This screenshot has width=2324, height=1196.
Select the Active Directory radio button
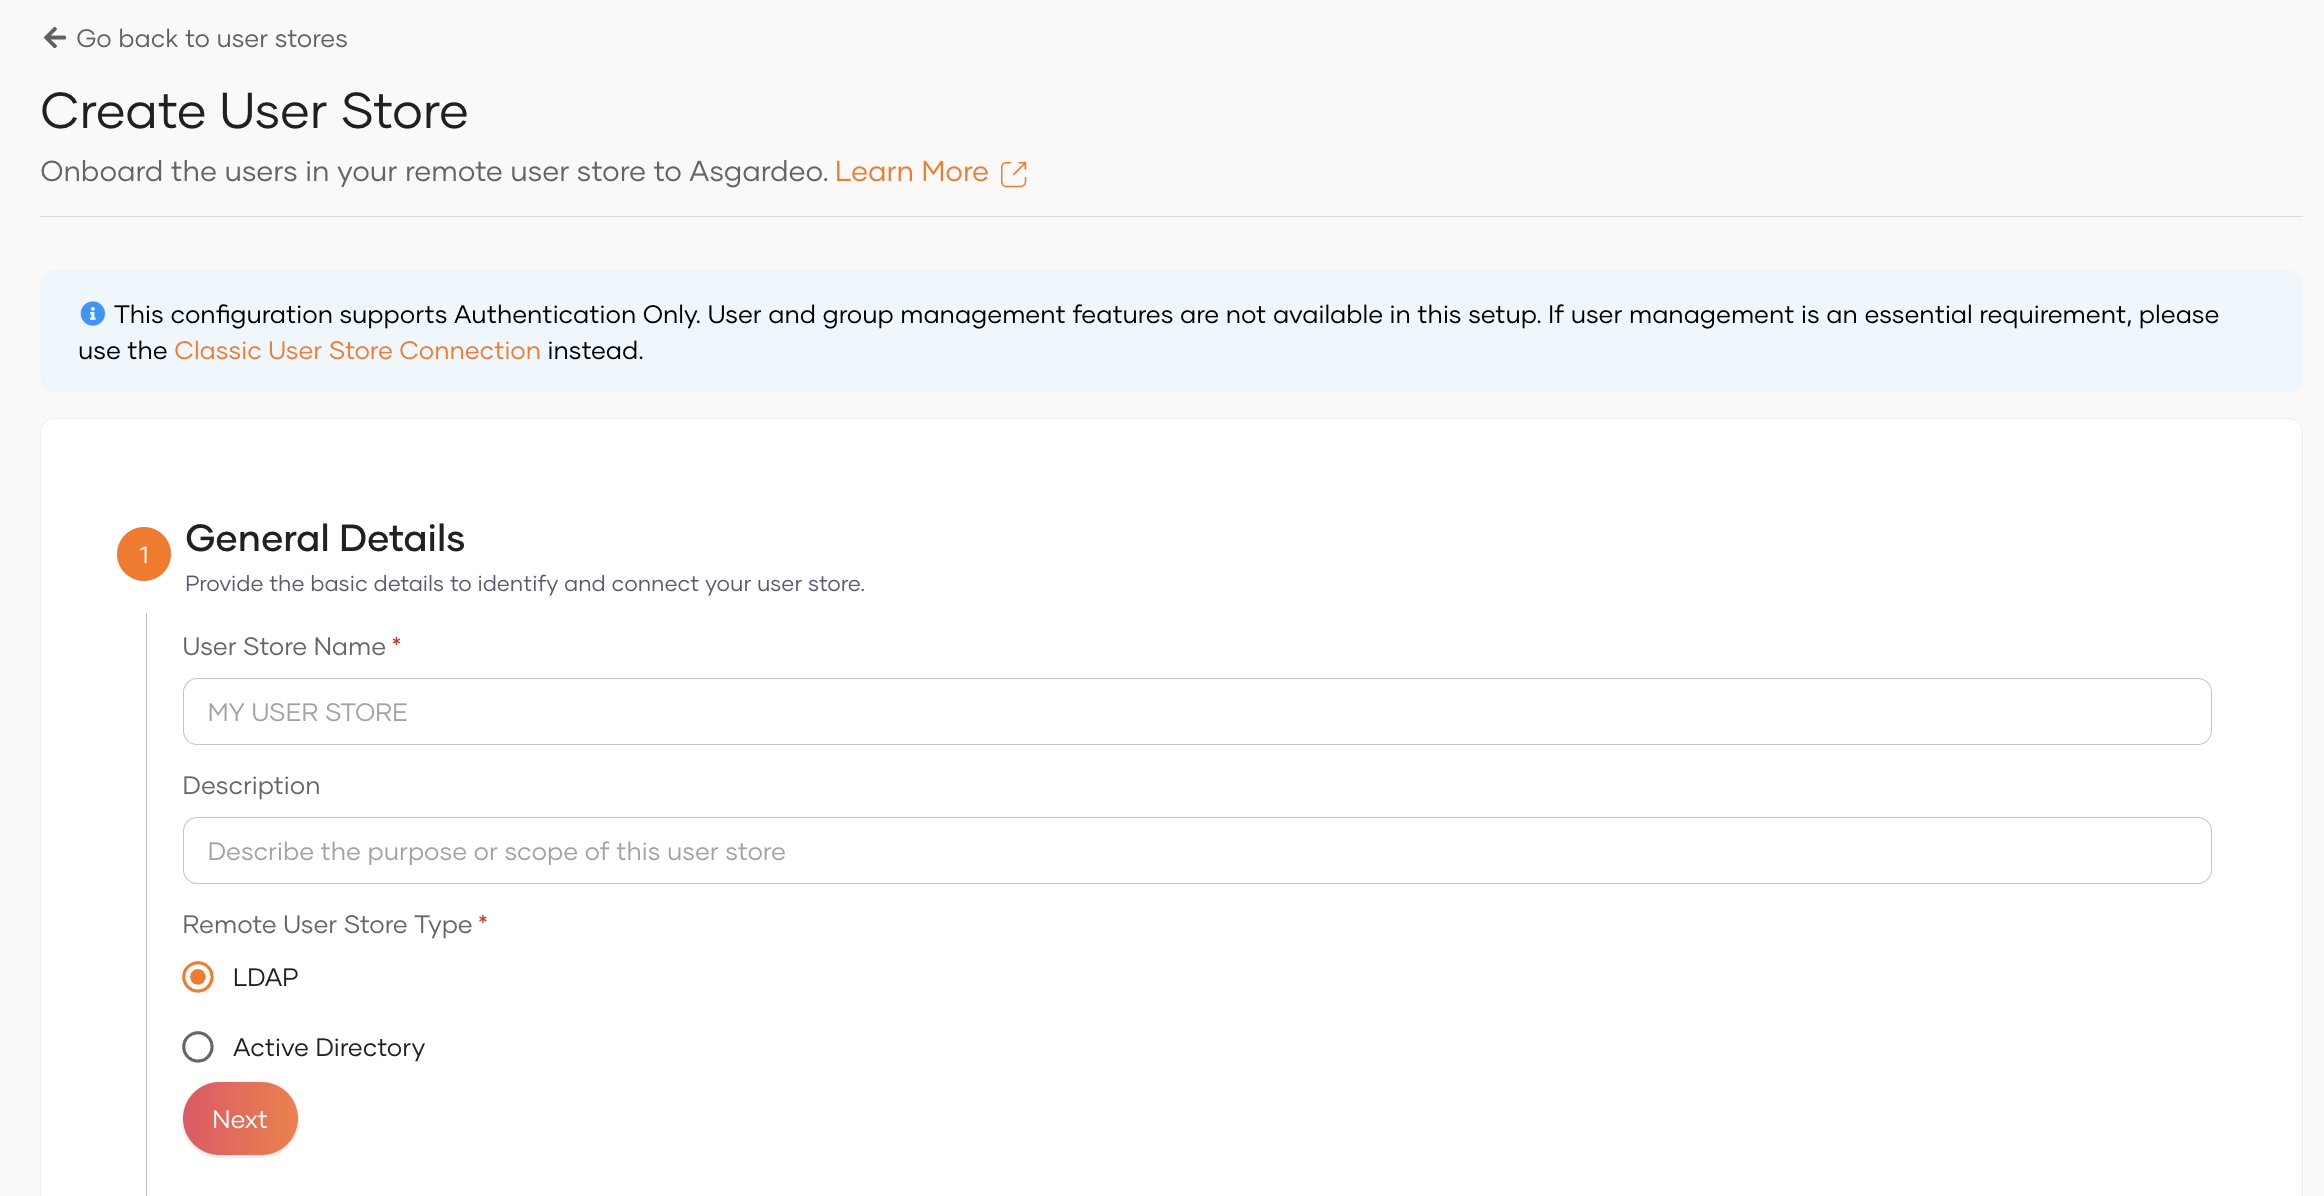coord(198,1047)
